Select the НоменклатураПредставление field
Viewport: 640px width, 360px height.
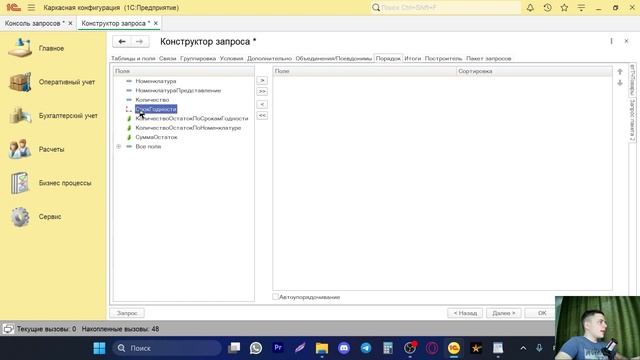point(178,91)
